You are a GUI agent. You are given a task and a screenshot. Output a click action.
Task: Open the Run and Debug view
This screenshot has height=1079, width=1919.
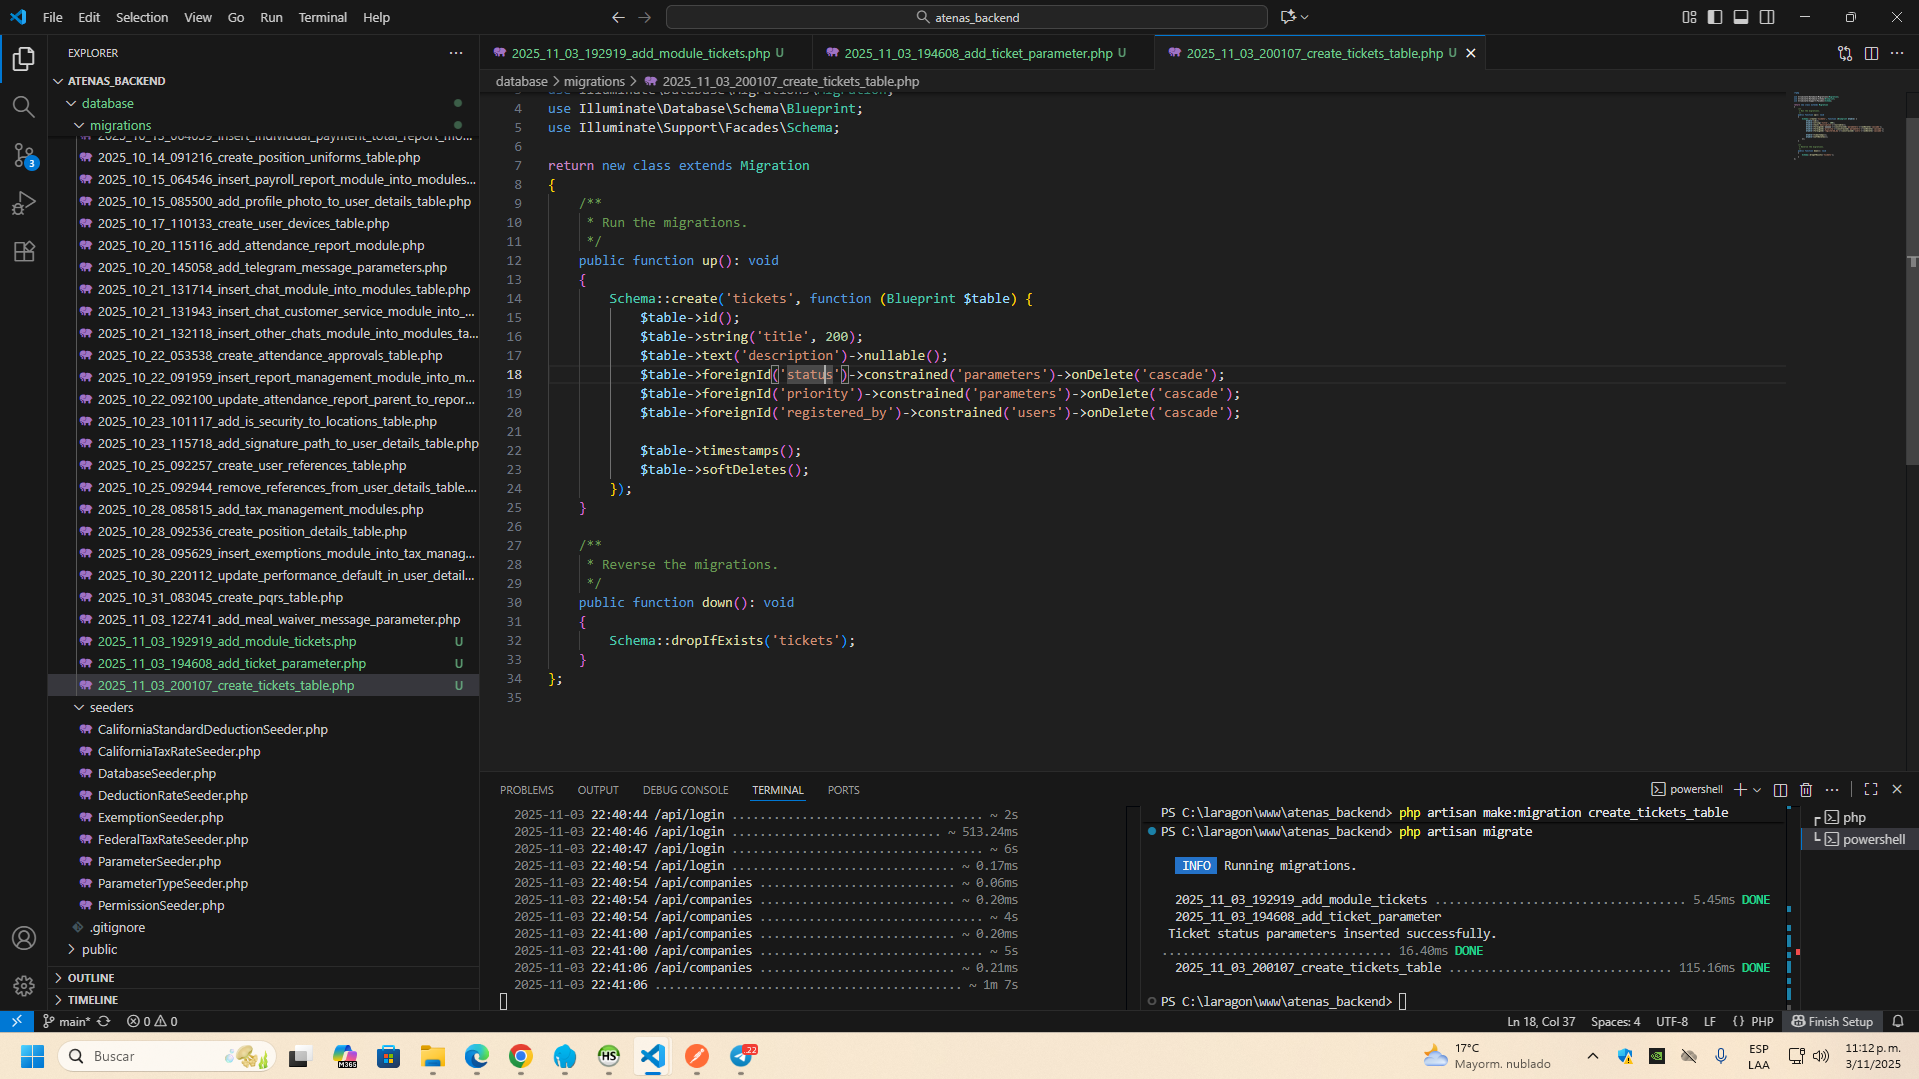[24, 203]
